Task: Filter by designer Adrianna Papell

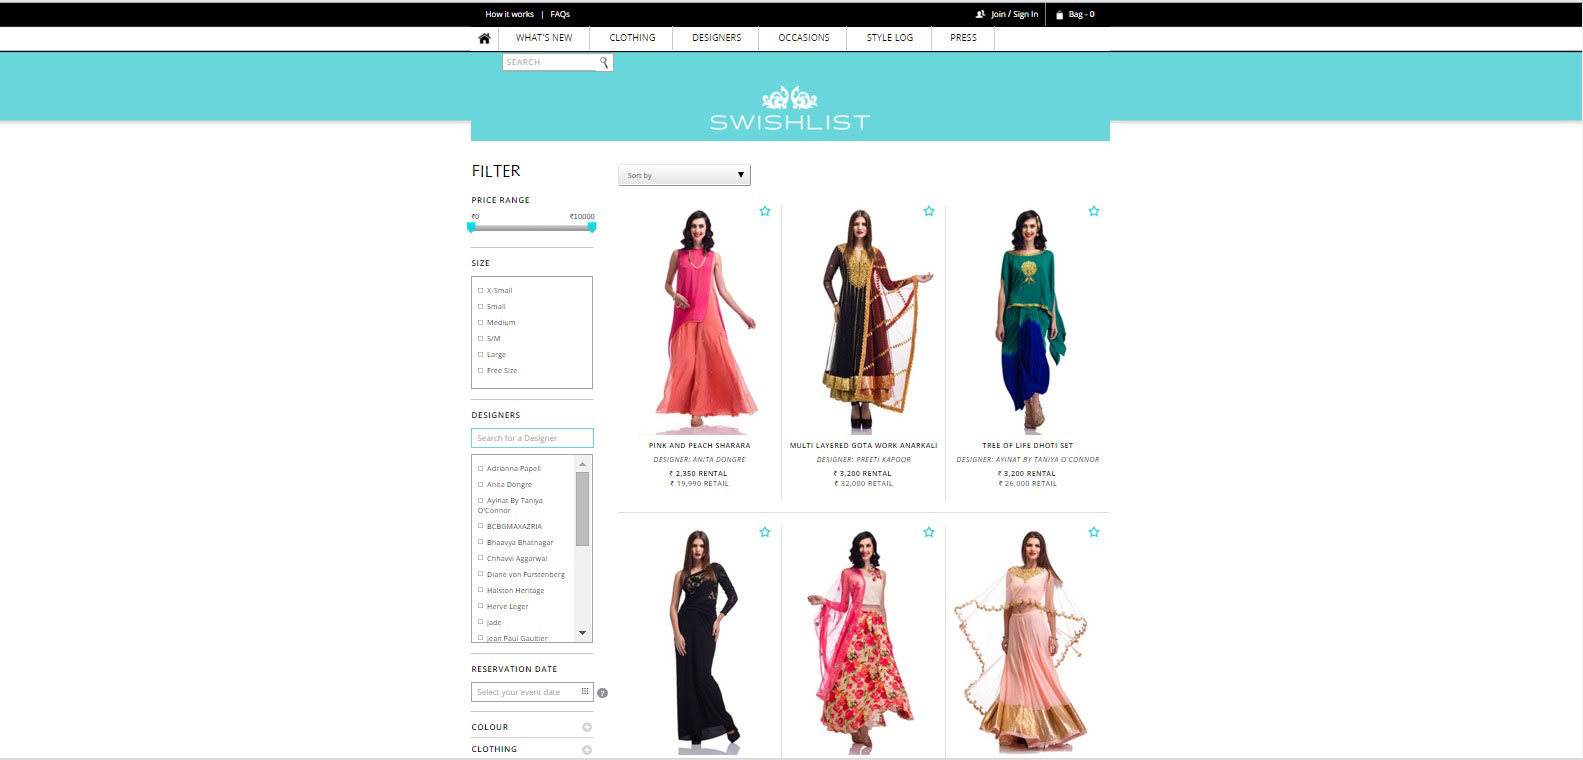Action: tap(480, 468)
